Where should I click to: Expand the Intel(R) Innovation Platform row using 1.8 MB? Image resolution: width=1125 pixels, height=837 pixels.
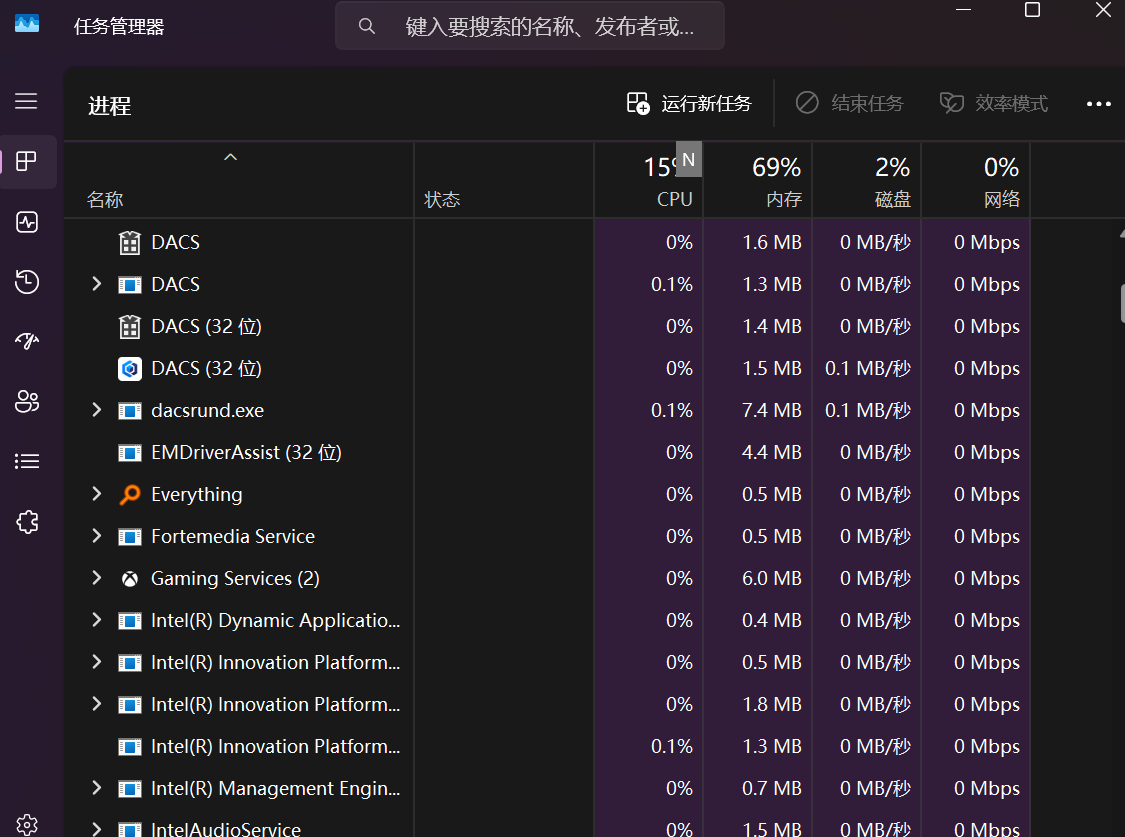click(x=96, y=704)
